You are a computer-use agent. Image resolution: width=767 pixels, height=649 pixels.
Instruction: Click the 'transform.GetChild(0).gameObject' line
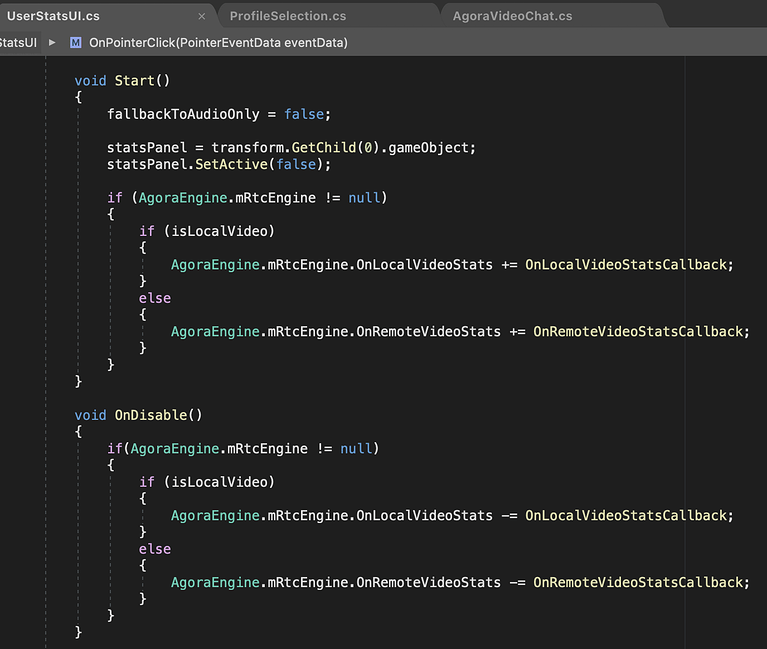tap(291, 147)
